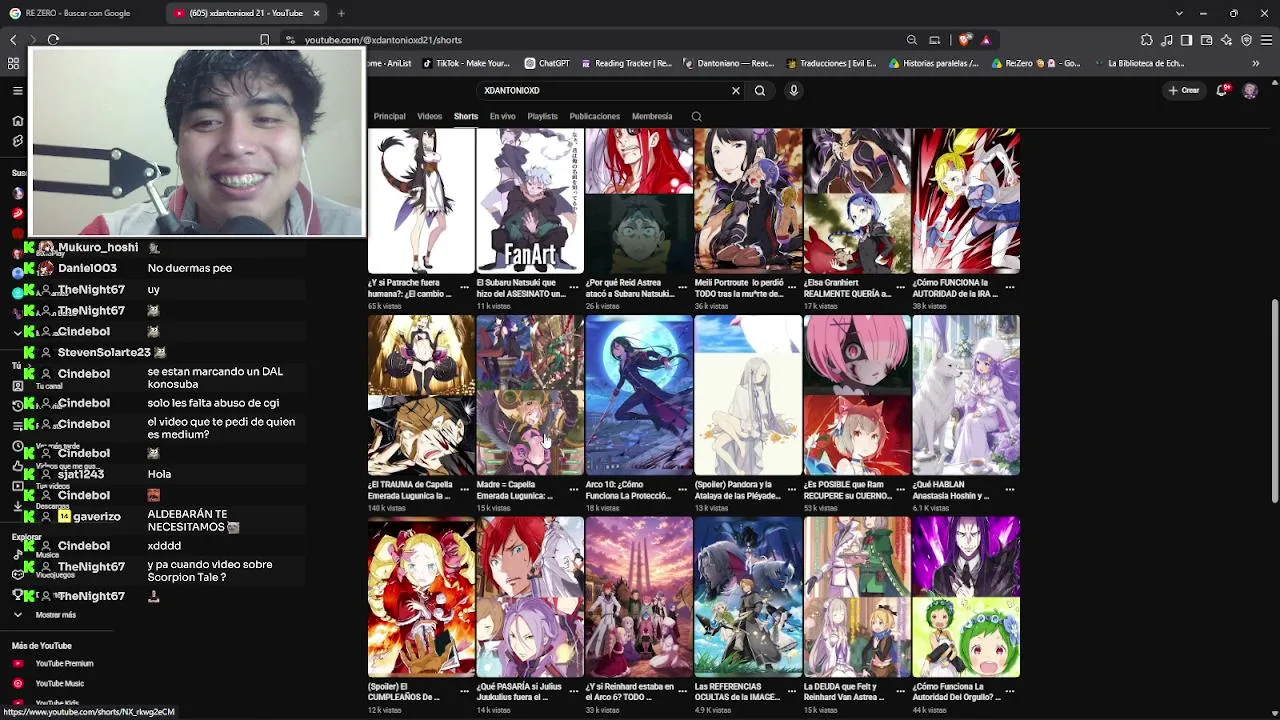1280x720 pixels.
Task: Open the Brave Wallet icon
Action: [1207, 40]
